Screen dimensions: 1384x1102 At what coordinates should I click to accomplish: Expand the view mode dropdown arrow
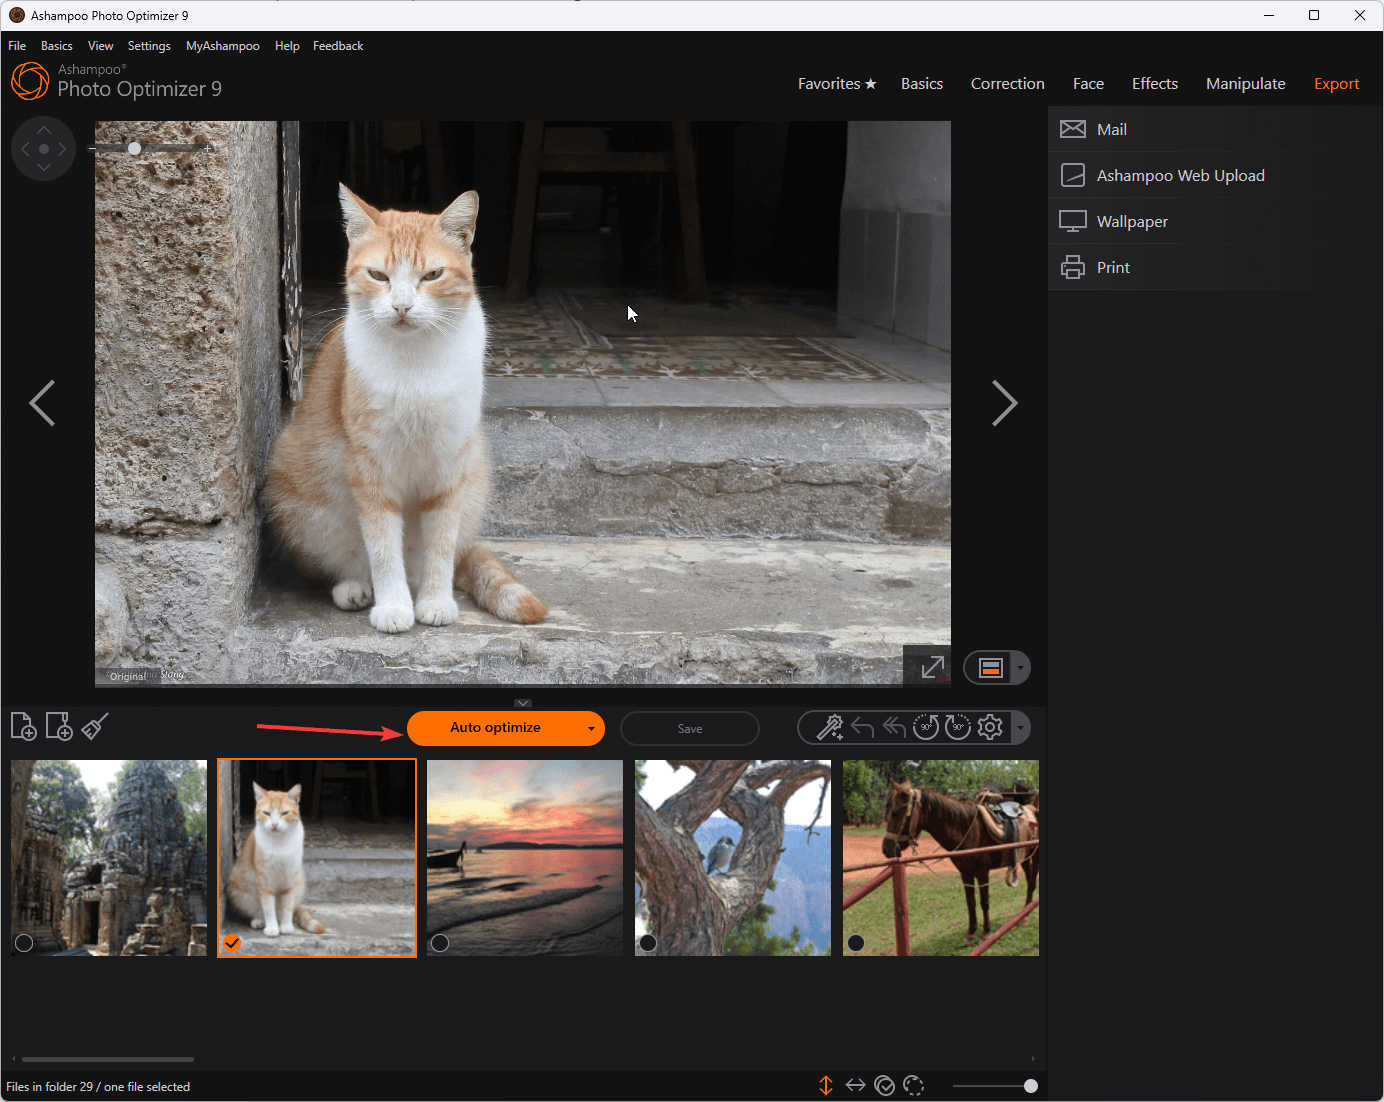pyautogui.click(x=1020, y=668)
